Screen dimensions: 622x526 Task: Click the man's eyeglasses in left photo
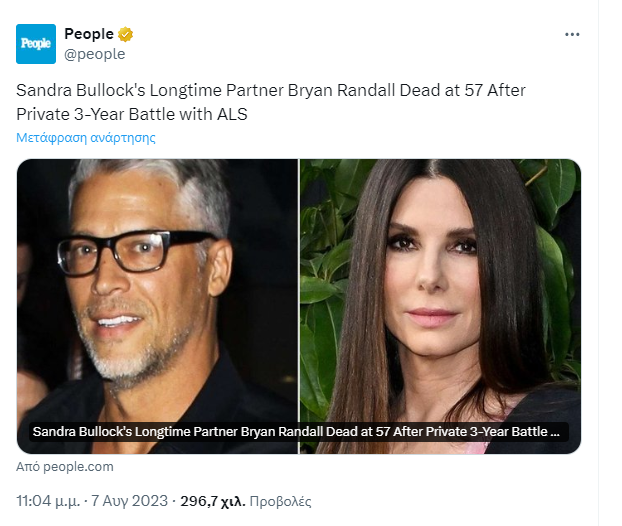145,250
